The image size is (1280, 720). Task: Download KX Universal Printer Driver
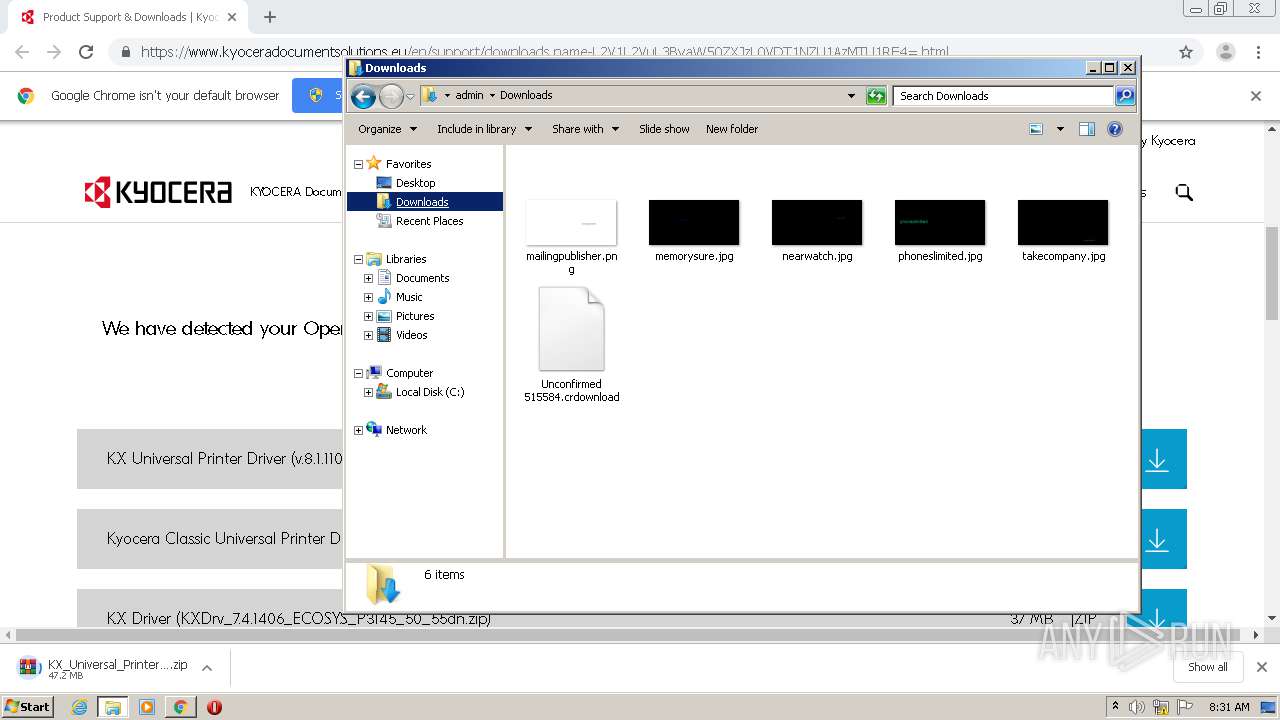1157,459
